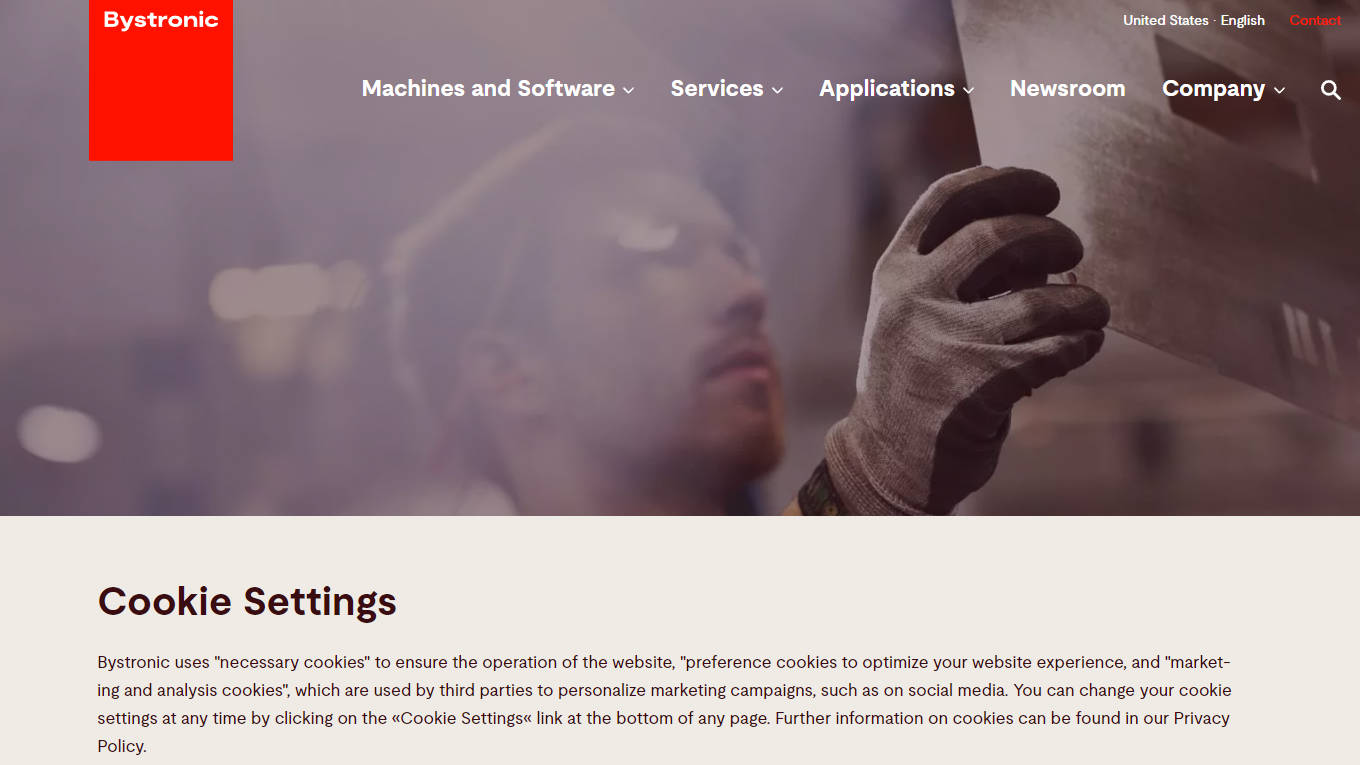Select the Company menu label
The image size is (1360, 765).
(1213, 89)
